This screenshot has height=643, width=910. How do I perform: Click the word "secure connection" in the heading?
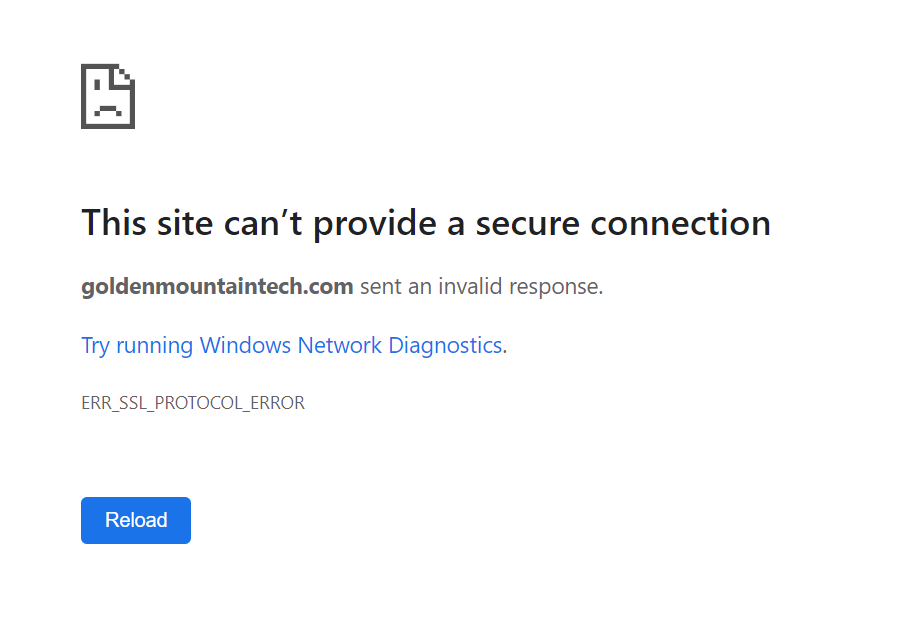[622, 222]
